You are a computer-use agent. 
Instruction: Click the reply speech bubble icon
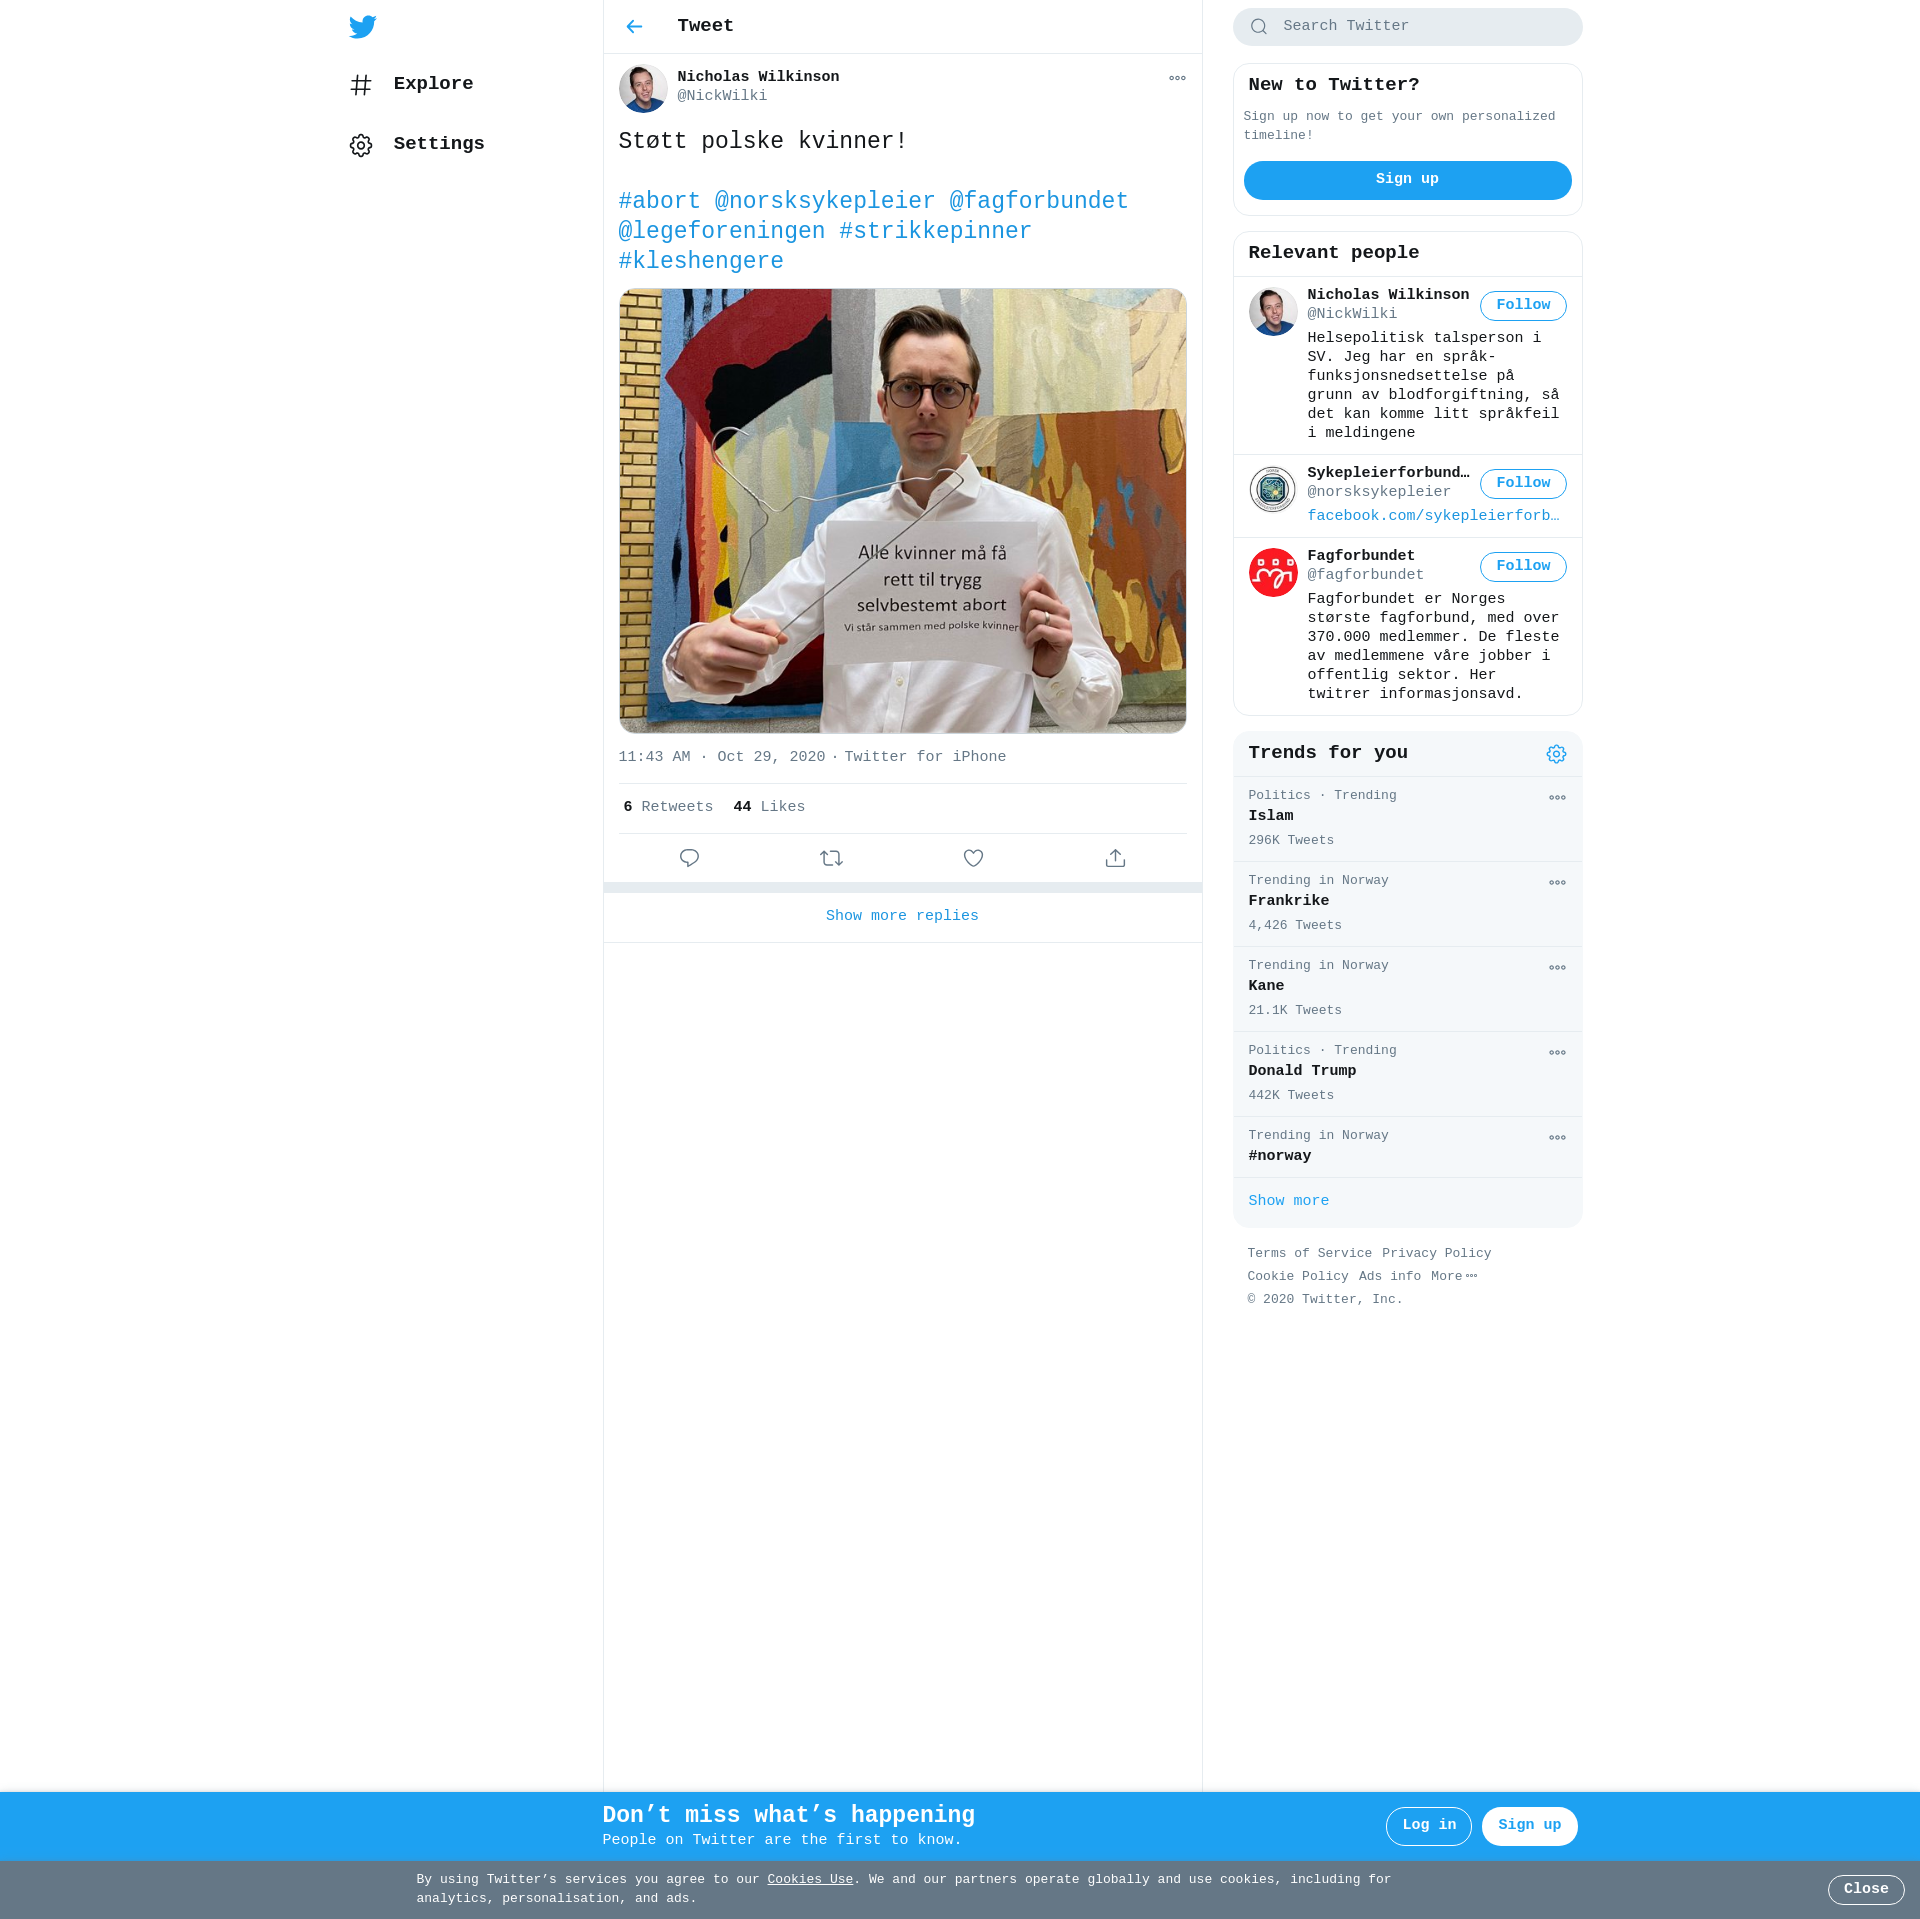click(x=689, y=858)
